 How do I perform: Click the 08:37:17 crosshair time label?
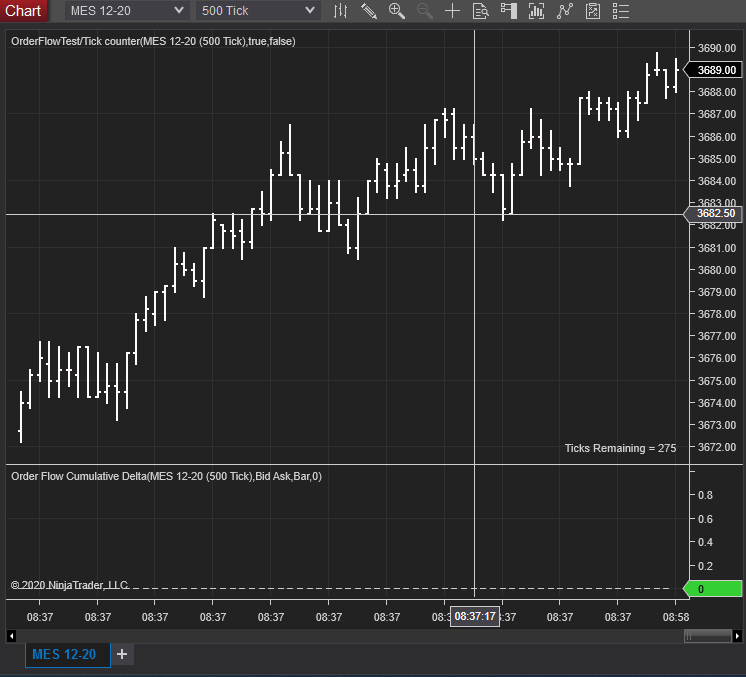click(x=475, y=617)
